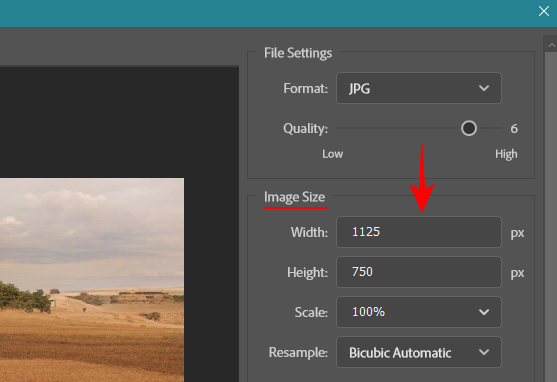Screen dimensions: 557x382
Task: Click the Width input field showing 1125
Action: click(x=419, y=232)
